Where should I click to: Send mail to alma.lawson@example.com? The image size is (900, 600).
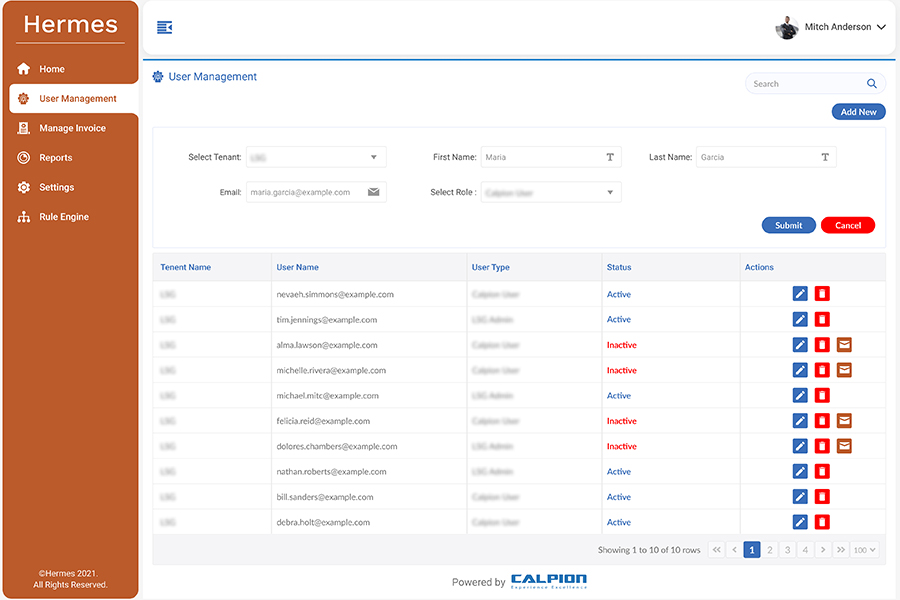(844, 345)
